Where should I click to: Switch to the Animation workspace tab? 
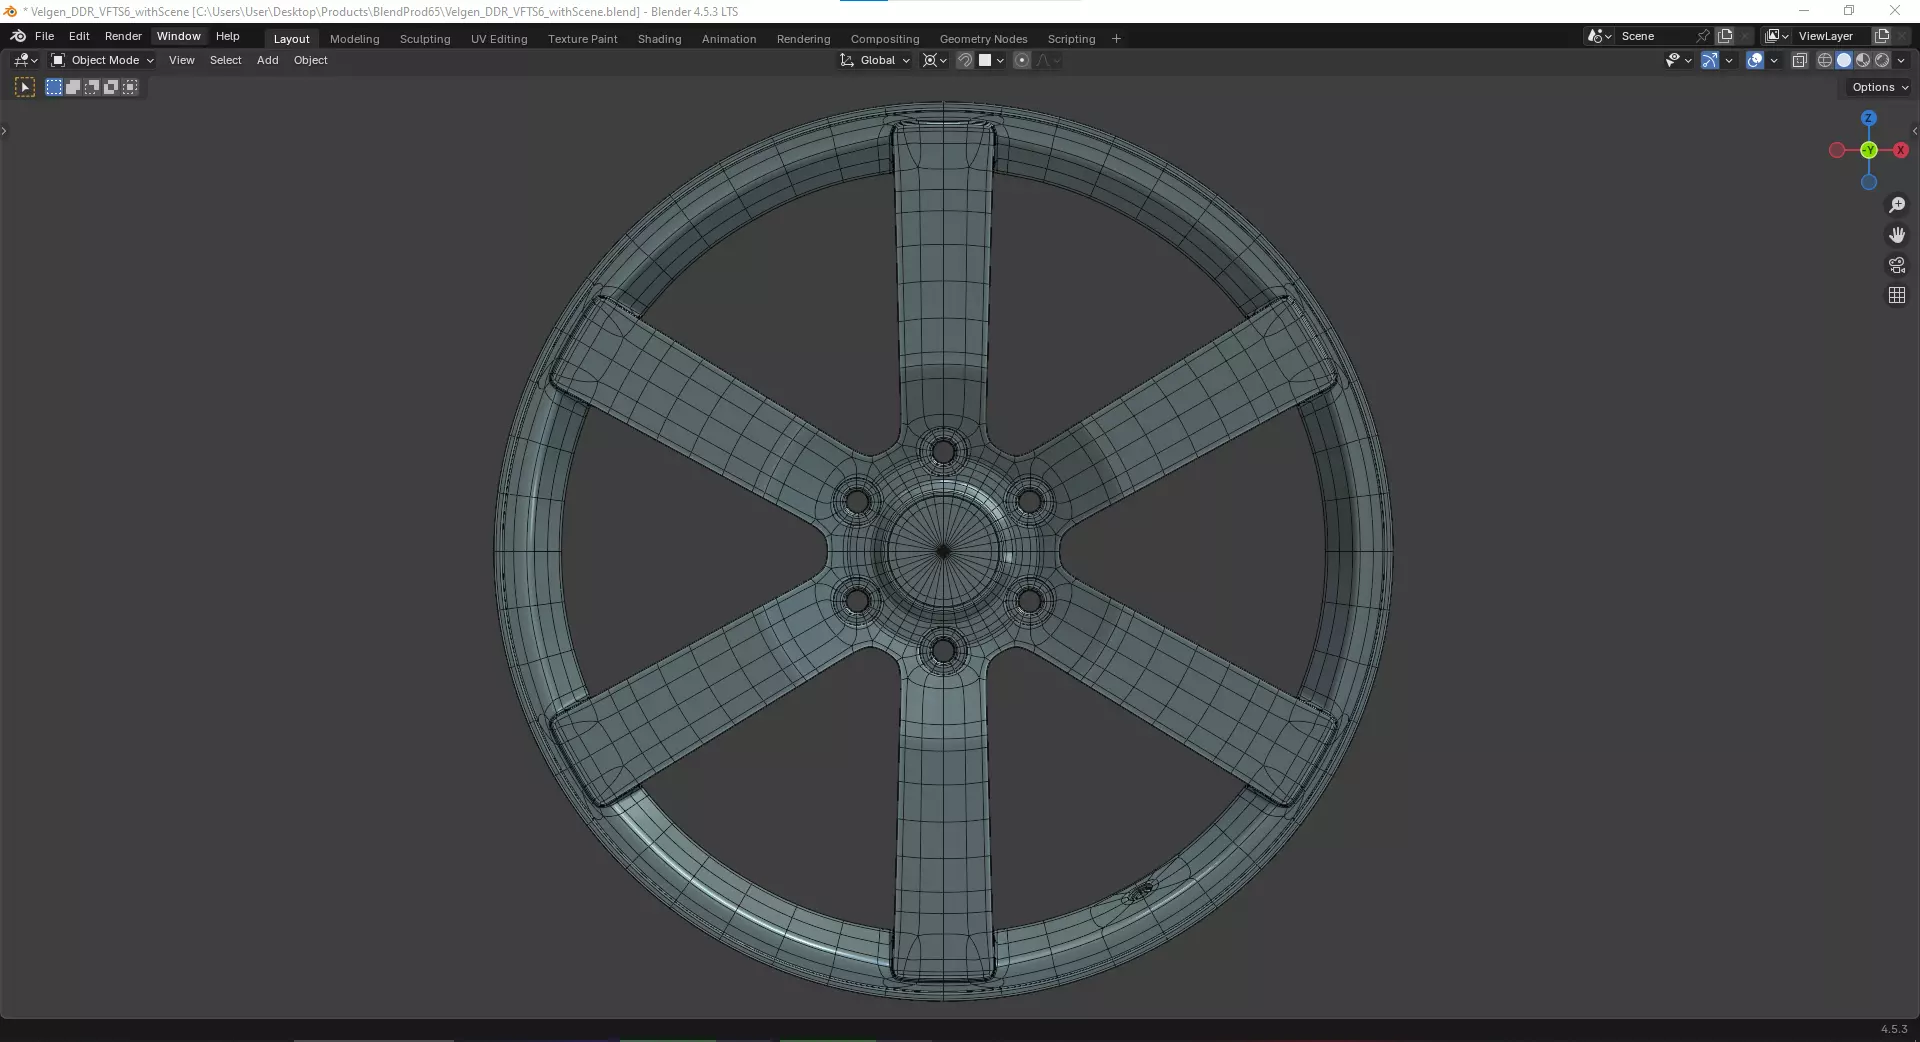[729, 39]
